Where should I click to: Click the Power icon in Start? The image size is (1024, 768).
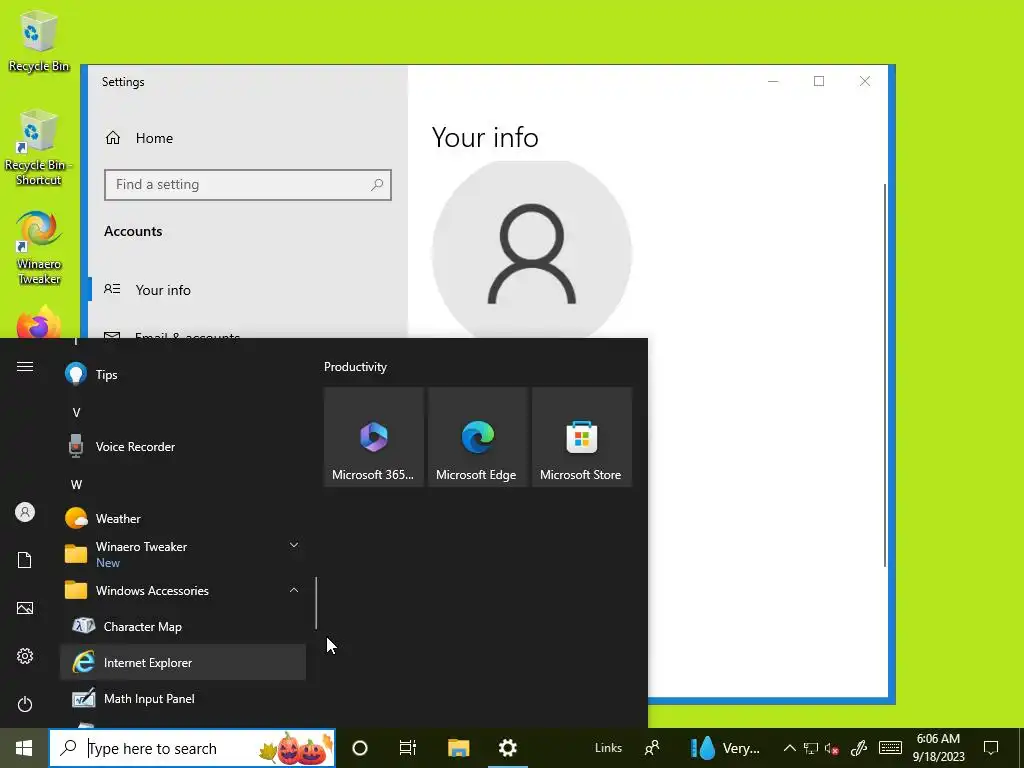tap(25, 704)
